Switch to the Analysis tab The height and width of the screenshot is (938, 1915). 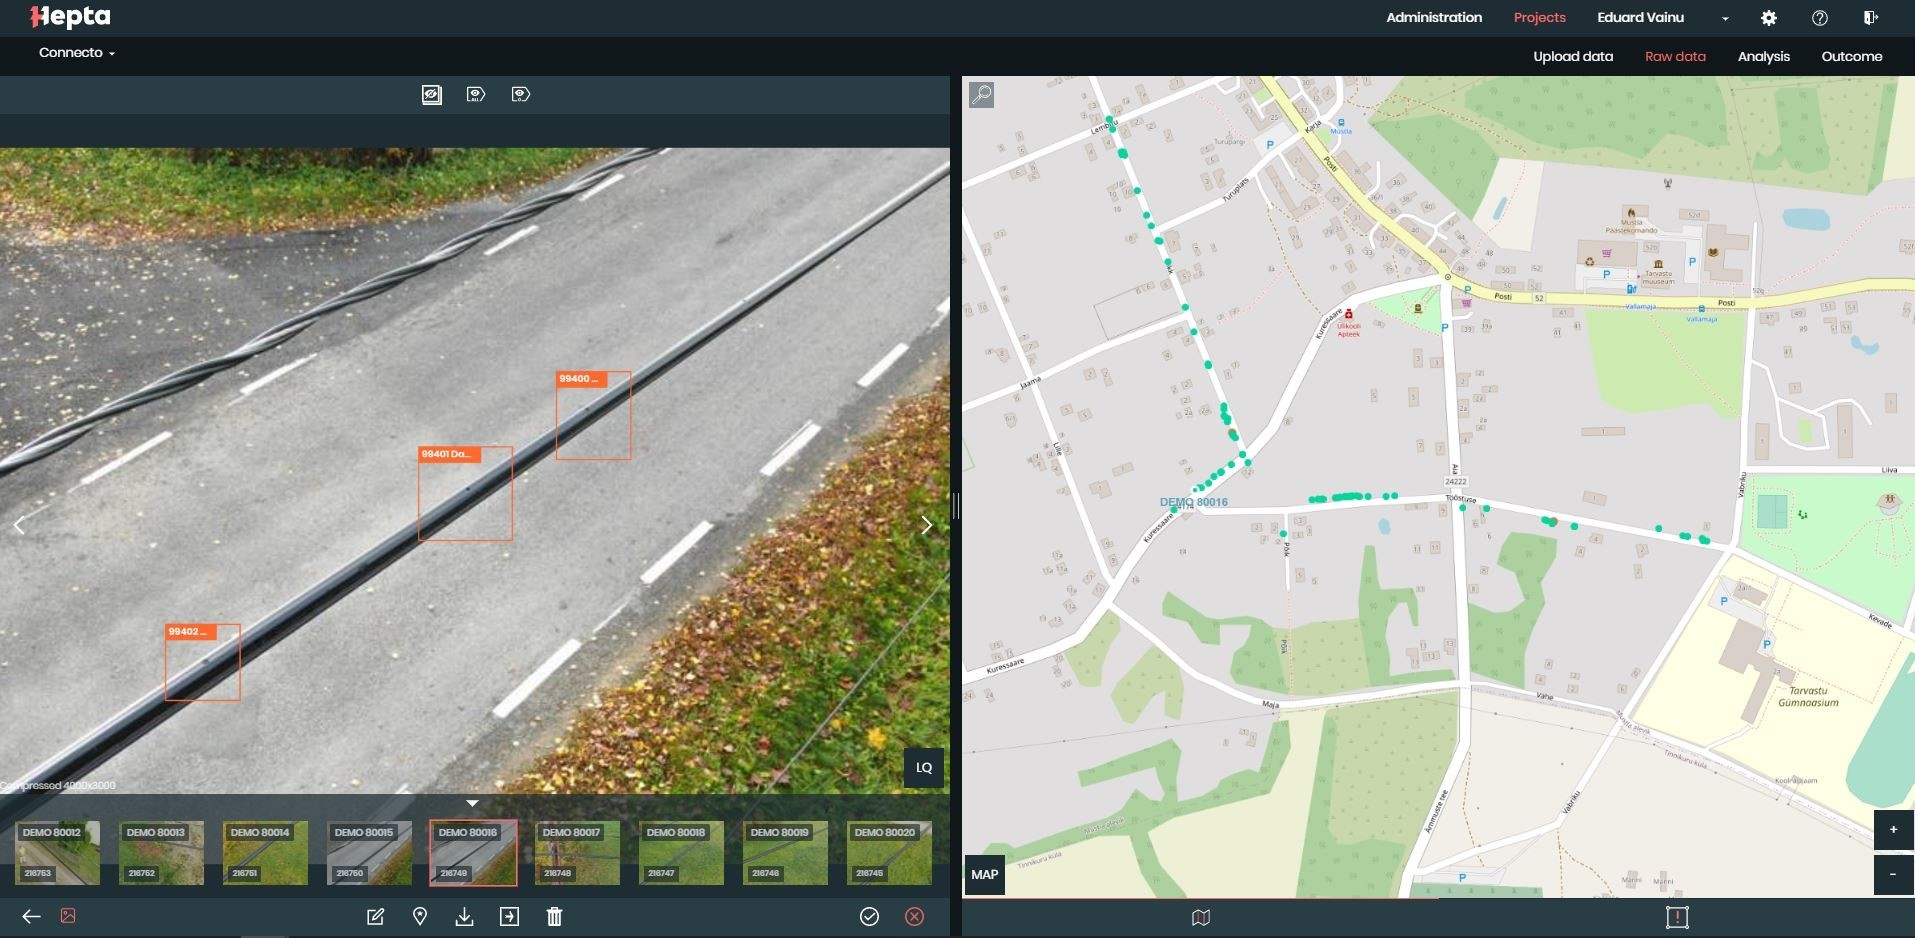(1763, 57)
